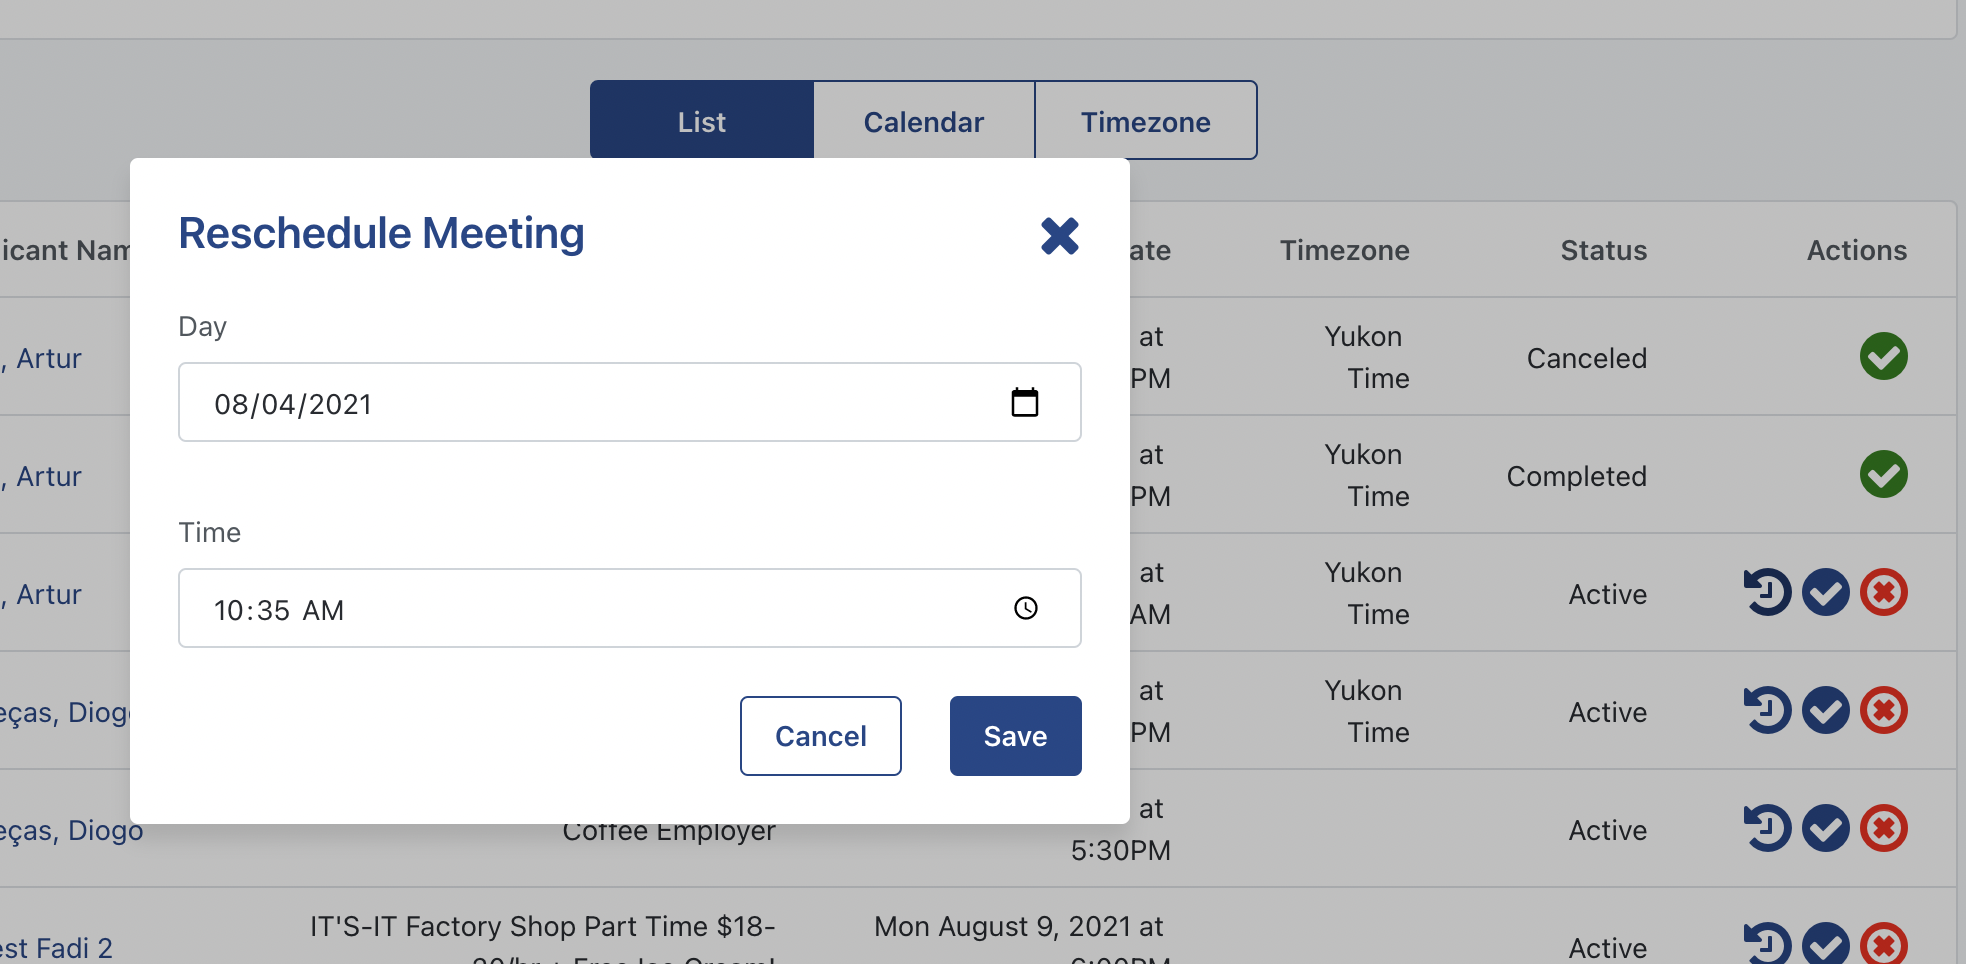This screenshot has width=1966, height=964.
Task: Click Cancel button in dialog
Action: [821, 736]
